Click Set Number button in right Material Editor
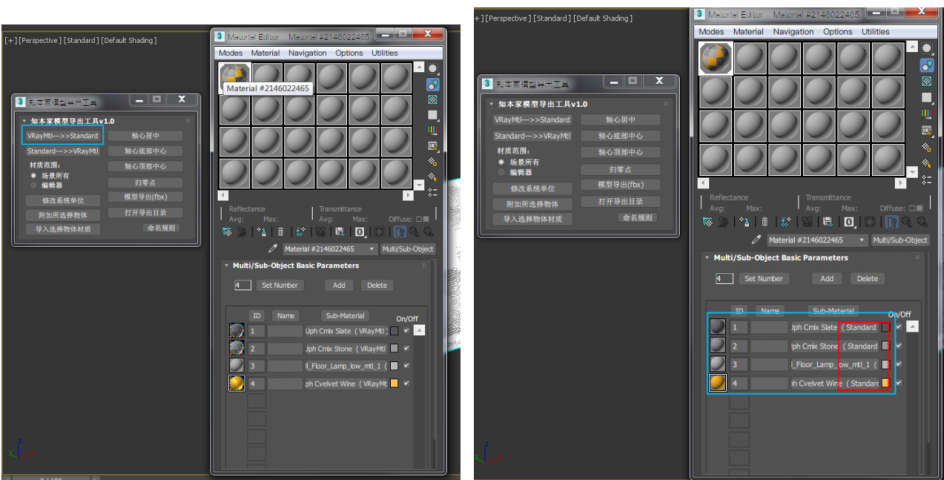 763,279
